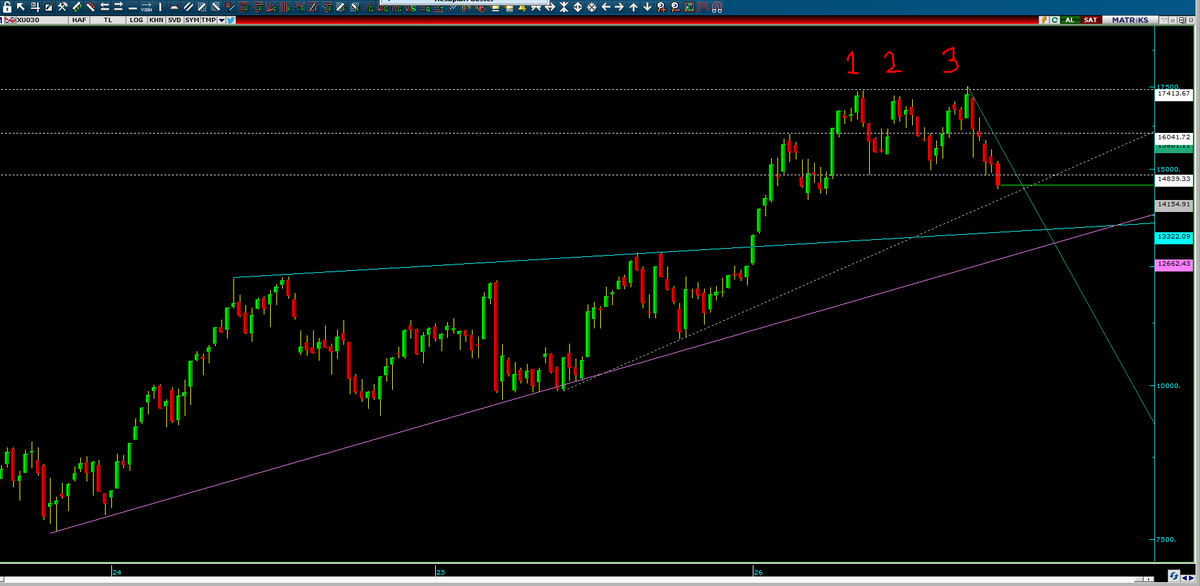Select the diagonal parallel lines tool
This screenshot has width=1200, height=586.
tap(188, 7)
